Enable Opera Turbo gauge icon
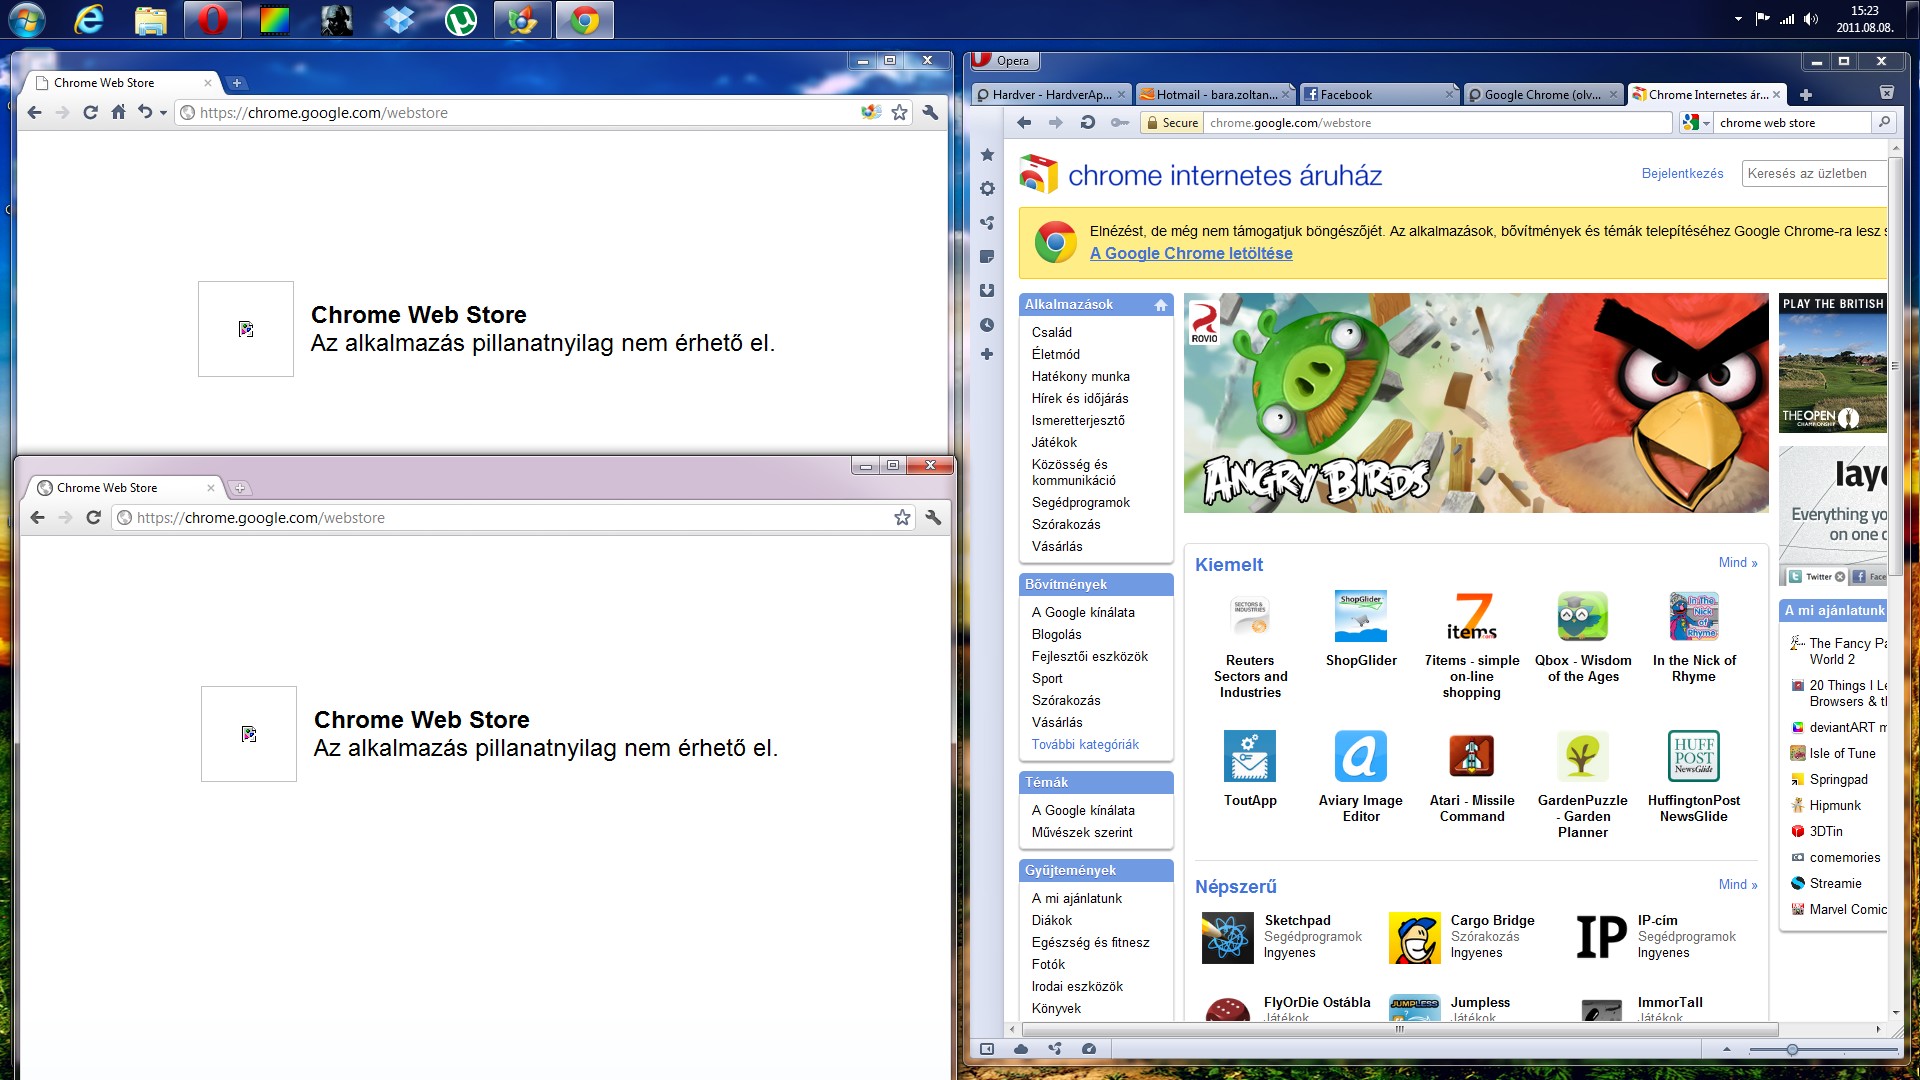 click(1089, 1049)
